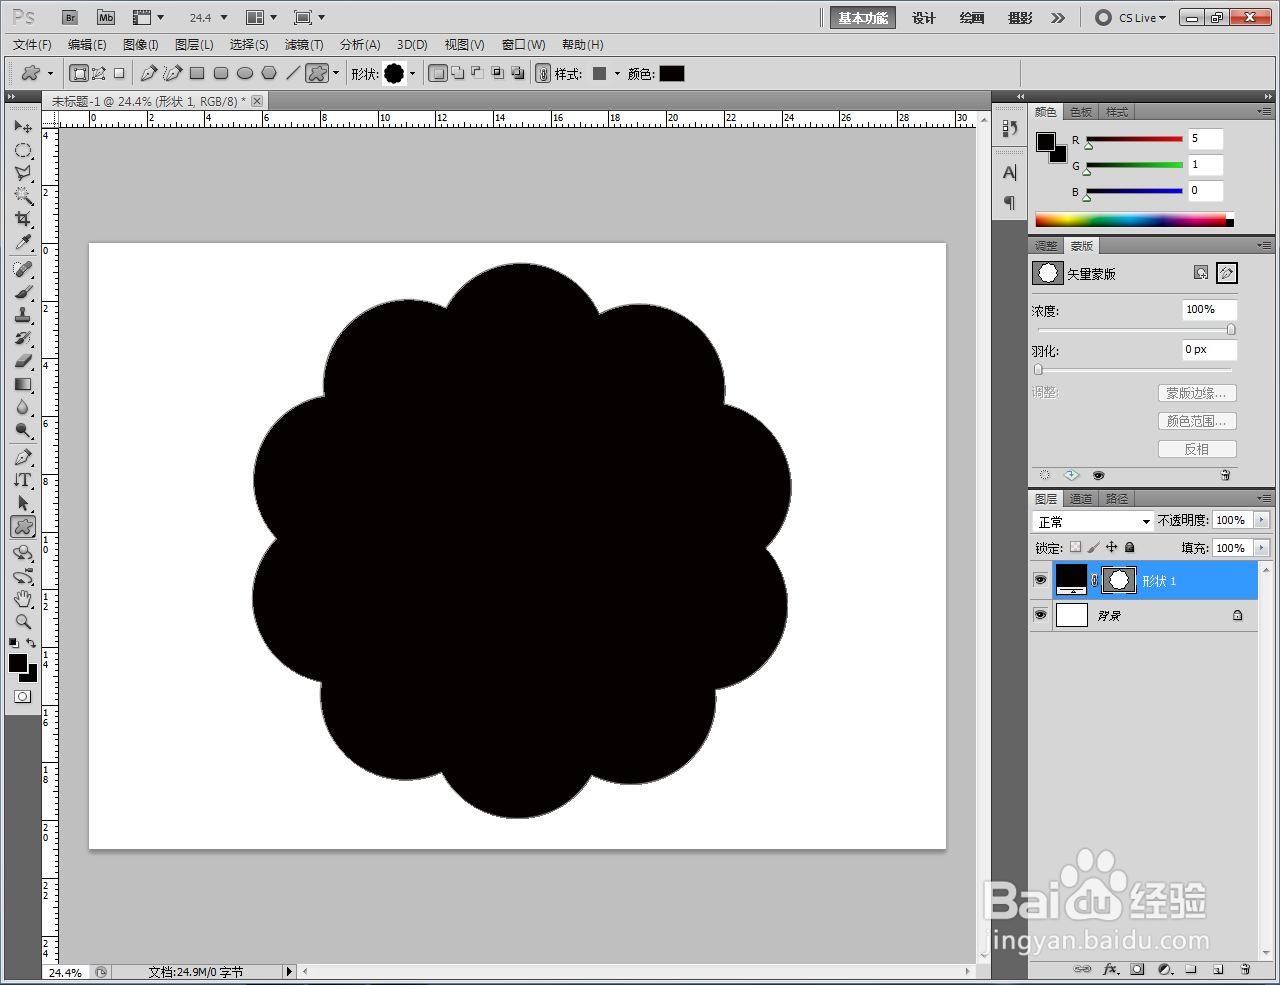
Task: Select the Vertical Type tool
Action: coord(23,480)
